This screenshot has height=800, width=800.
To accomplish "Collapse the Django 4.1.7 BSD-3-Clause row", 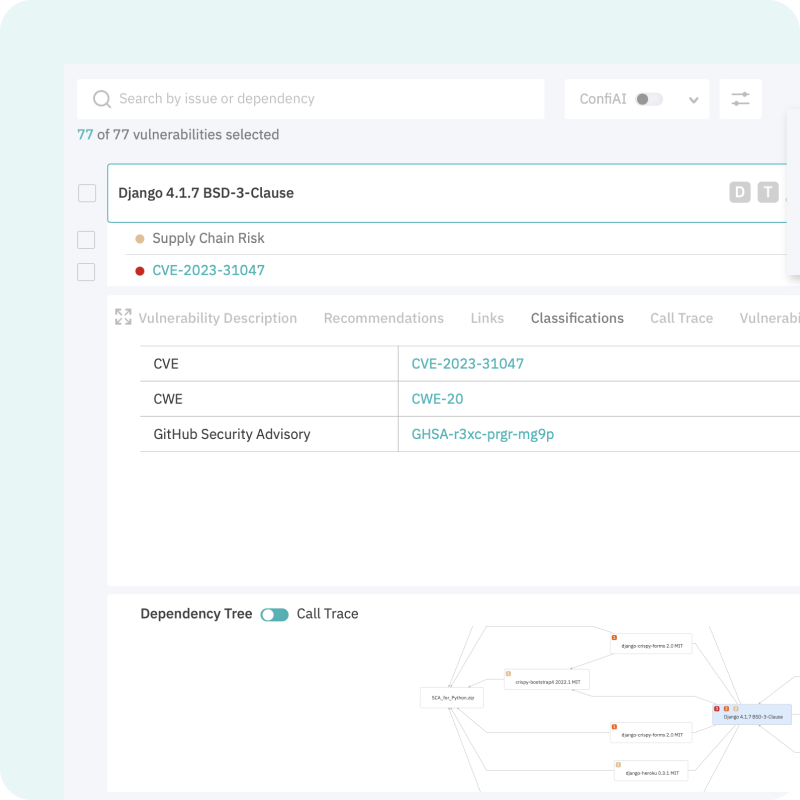I will 447,193.
